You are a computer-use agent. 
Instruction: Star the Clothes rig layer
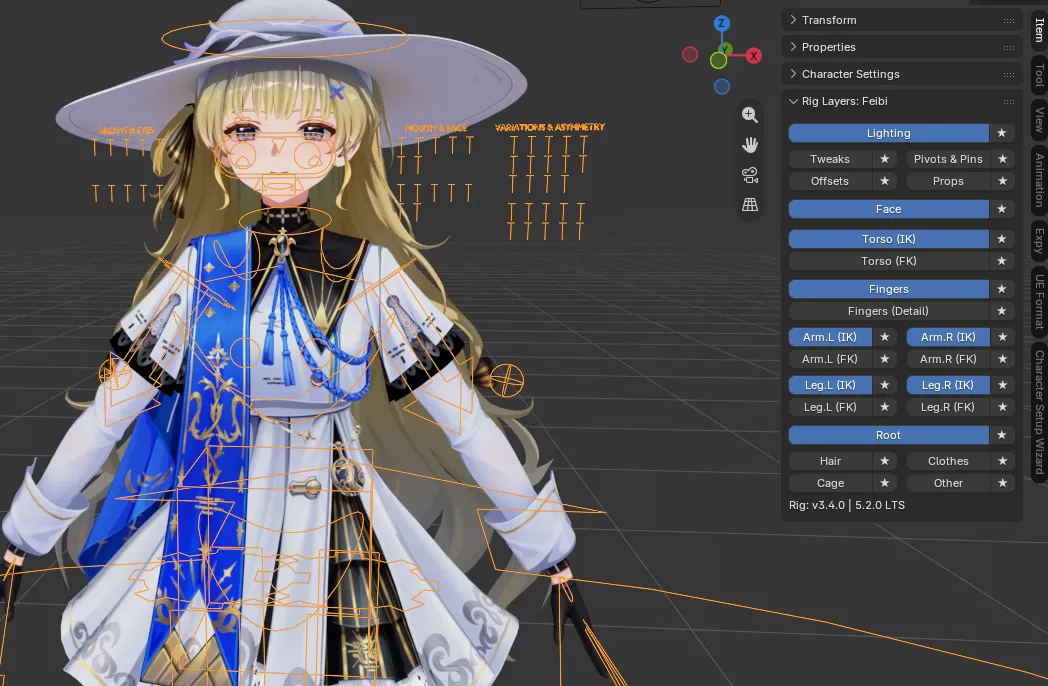[x=1003, y=461]
